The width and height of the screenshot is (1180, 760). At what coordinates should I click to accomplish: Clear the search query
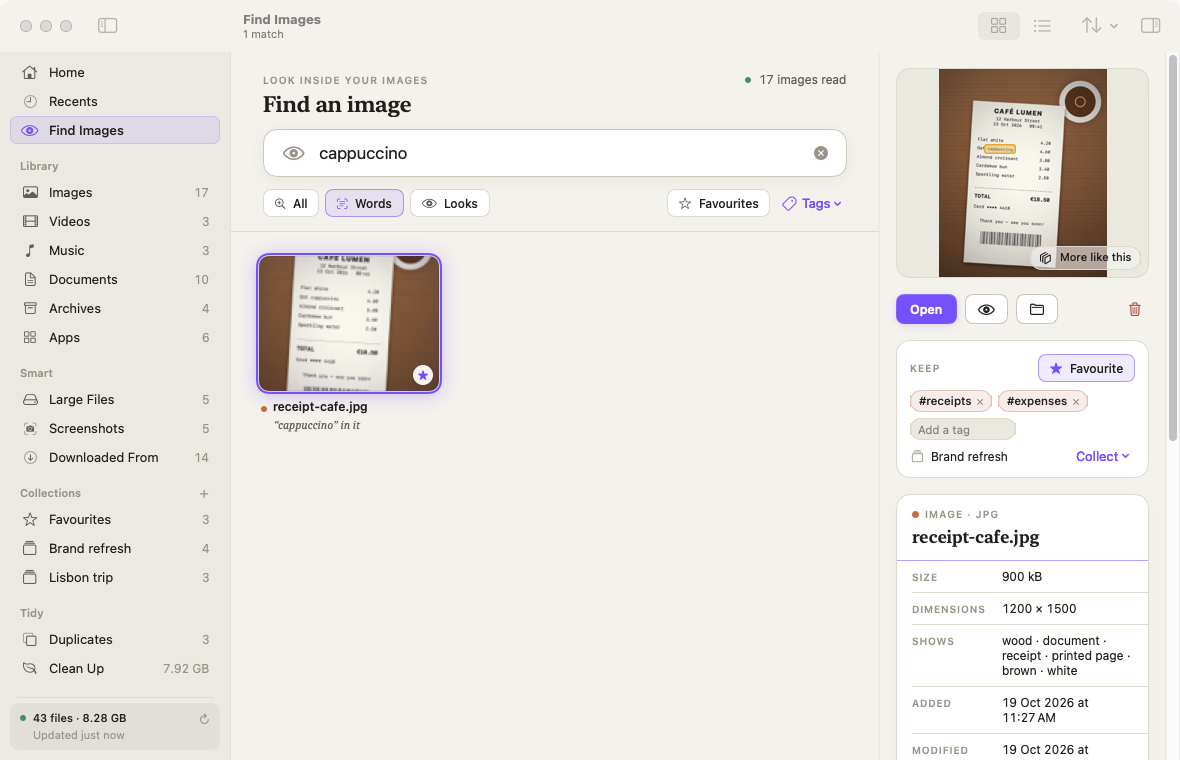click(x=821, y=154)
